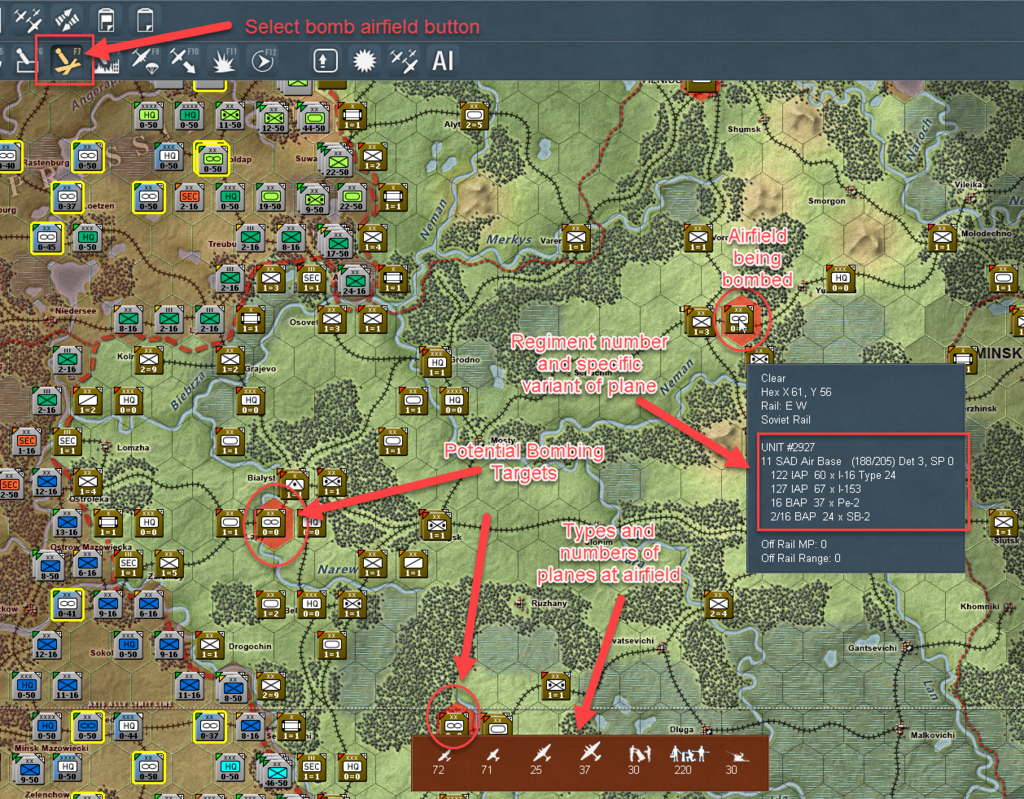Activate the F9 air drop paratrooper mode

(x=144, y=61)
